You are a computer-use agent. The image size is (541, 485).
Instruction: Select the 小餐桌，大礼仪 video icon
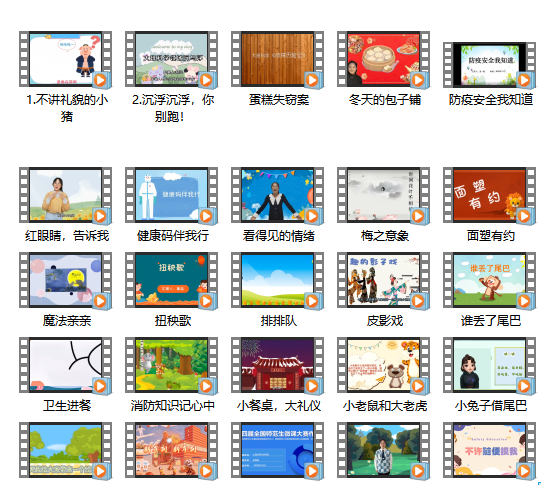(x=277, y=365)
